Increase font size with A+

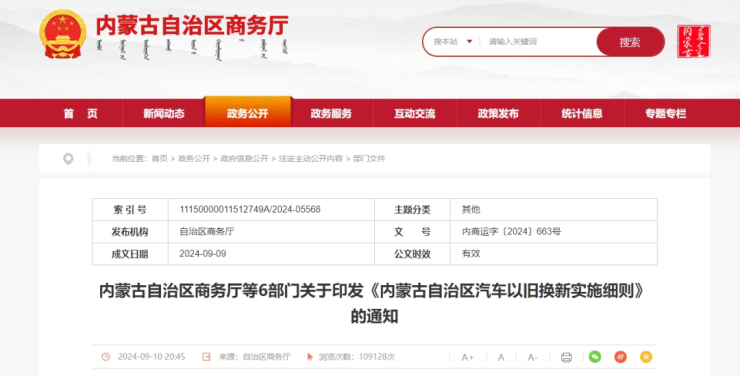pyautogui.click(x=467, y=357)
